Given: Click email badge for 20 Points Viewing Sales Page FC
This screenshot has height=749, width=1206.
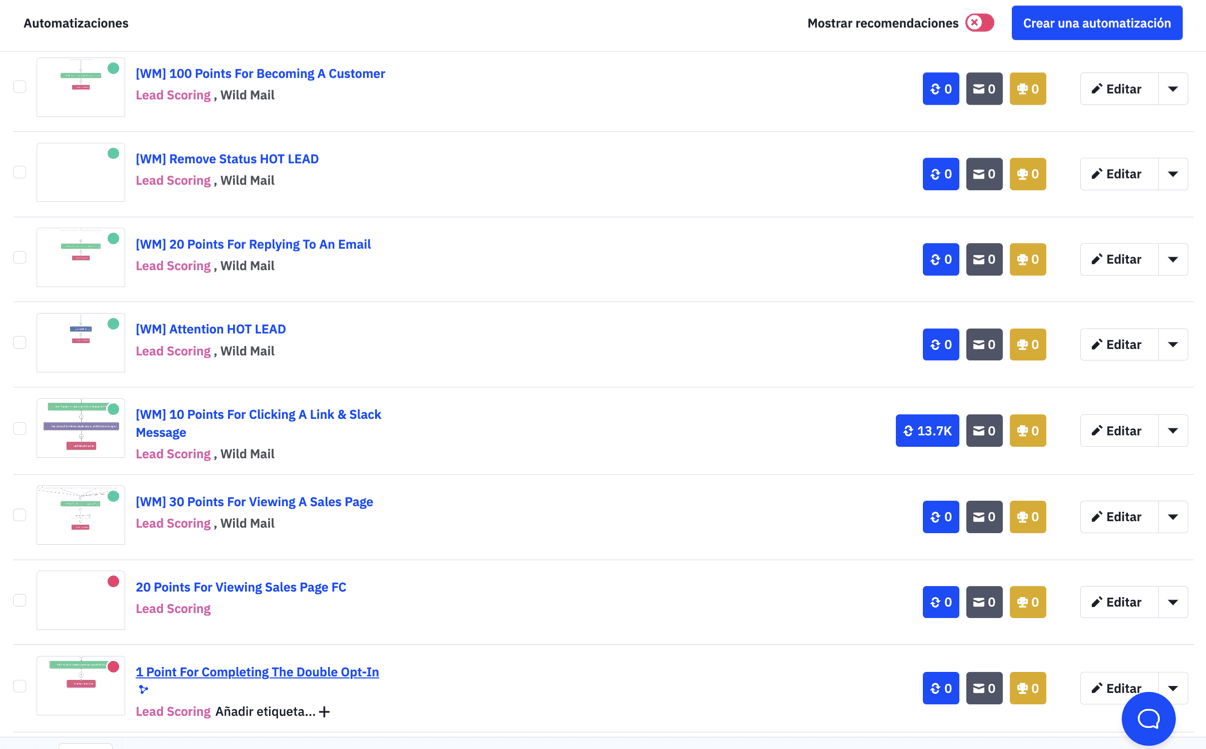Looking at the screenshot, I should click(985, 602).
